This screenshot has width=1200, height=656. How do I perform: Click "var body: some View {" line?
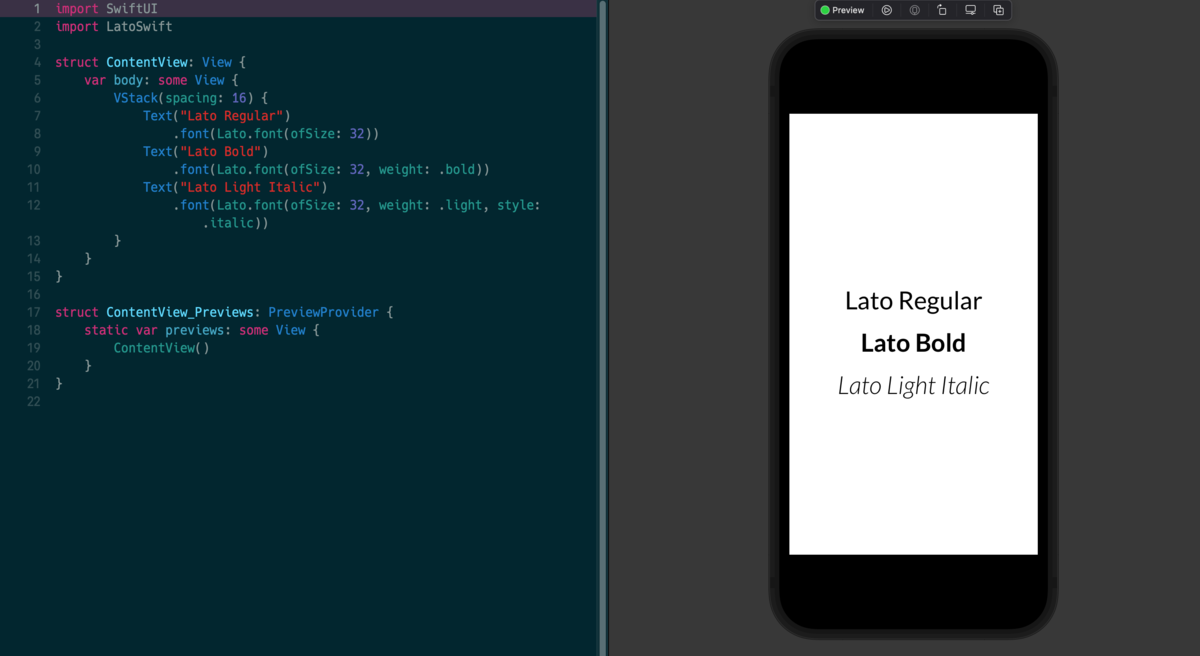tap(161, 80)
